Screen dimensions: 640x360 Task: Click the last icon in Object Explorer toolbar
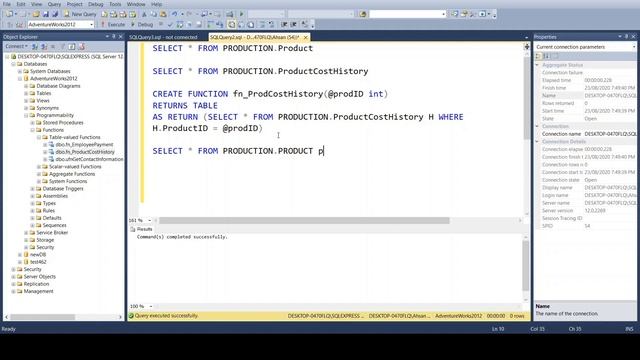point(81,47)
